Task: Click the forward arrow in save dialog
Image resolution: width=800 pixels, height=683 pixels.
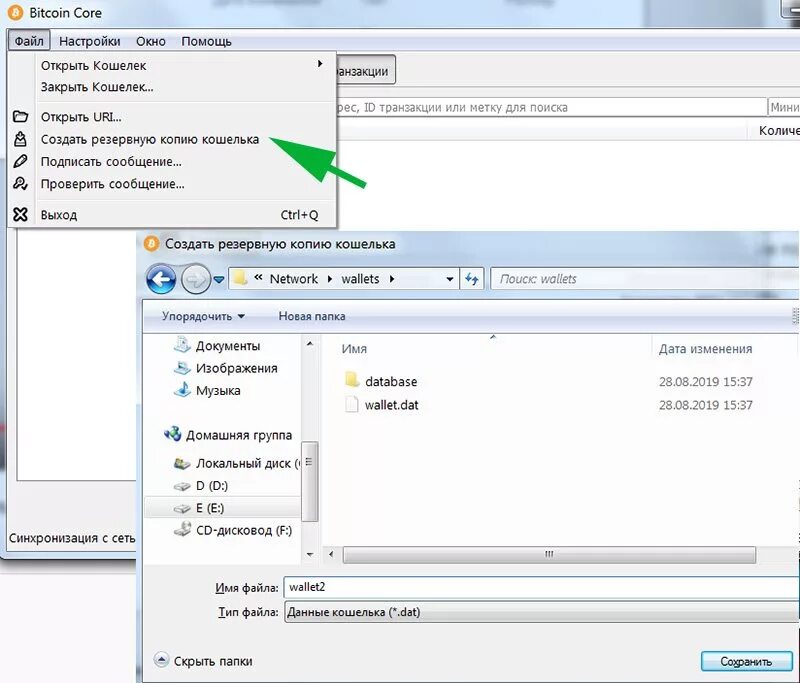Action: point(196,279)
